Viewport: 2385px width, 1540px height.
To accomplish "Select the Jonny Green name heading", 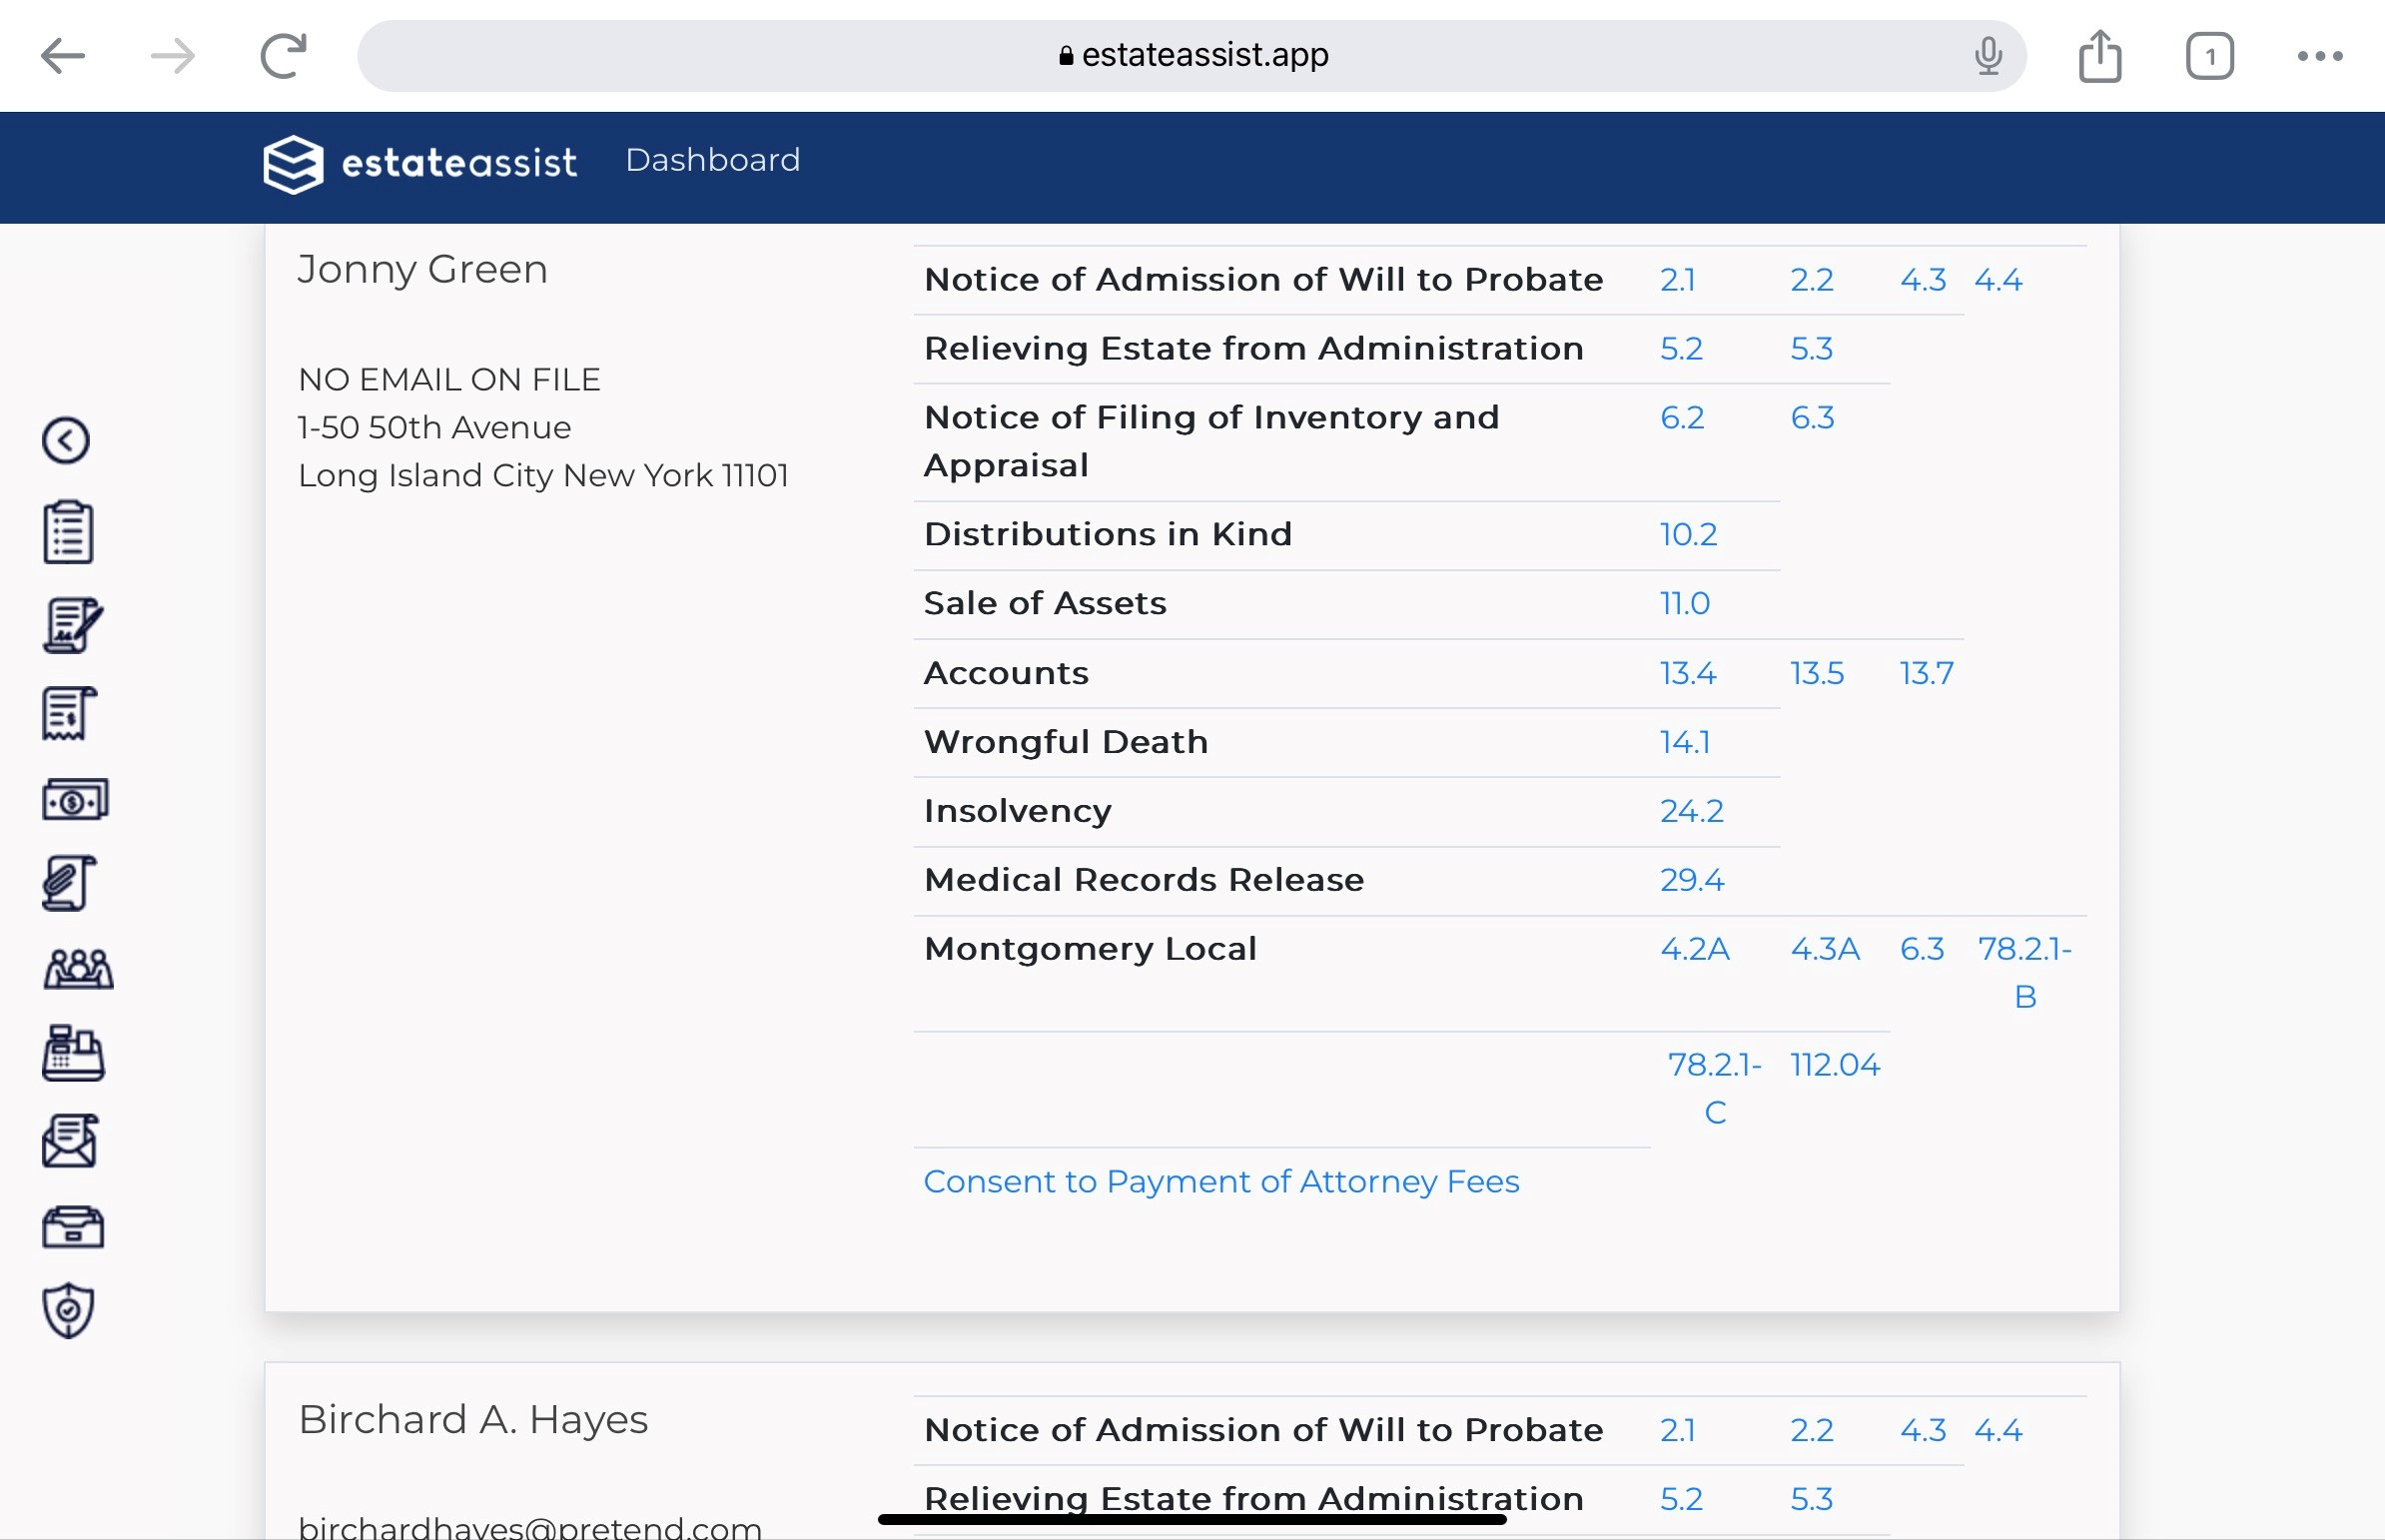I will [423, 270].
